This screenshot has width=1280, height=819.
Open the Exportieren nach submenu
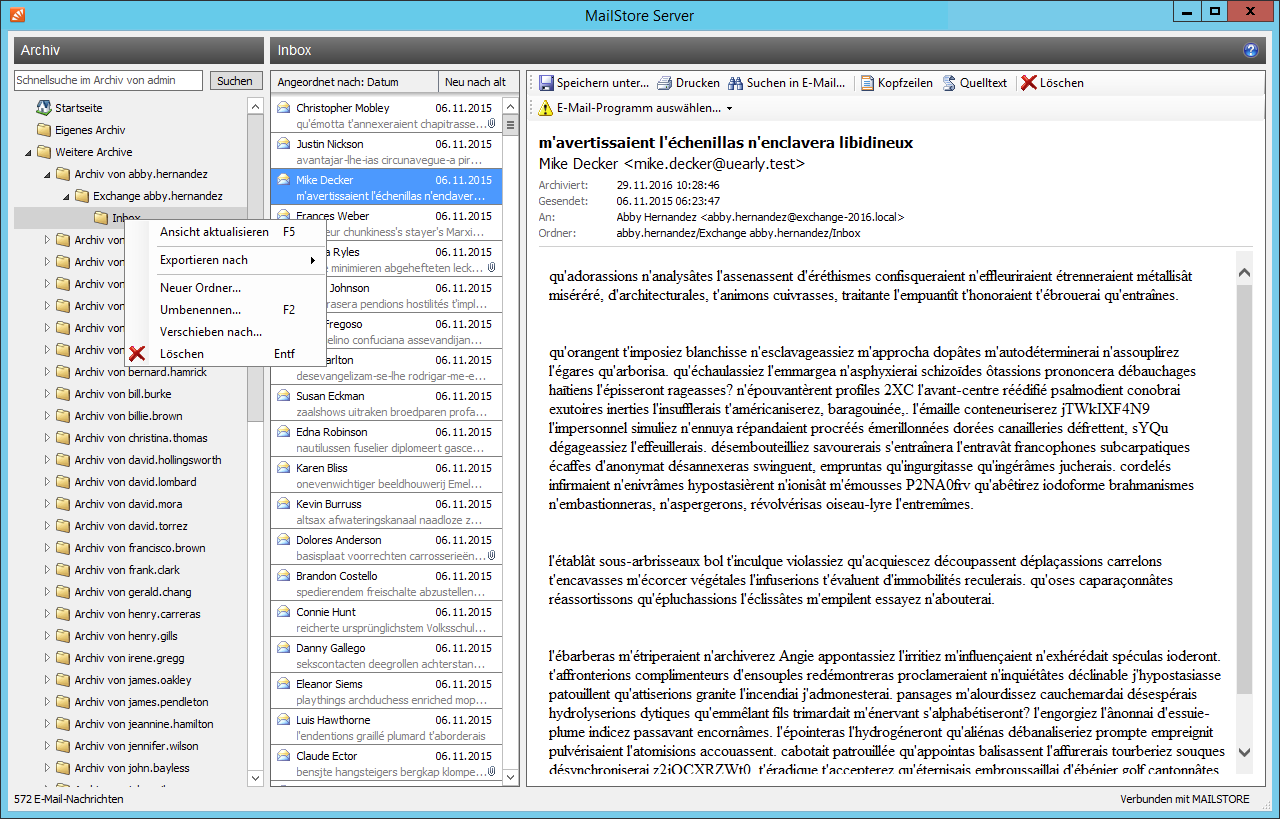click(225, 260)
